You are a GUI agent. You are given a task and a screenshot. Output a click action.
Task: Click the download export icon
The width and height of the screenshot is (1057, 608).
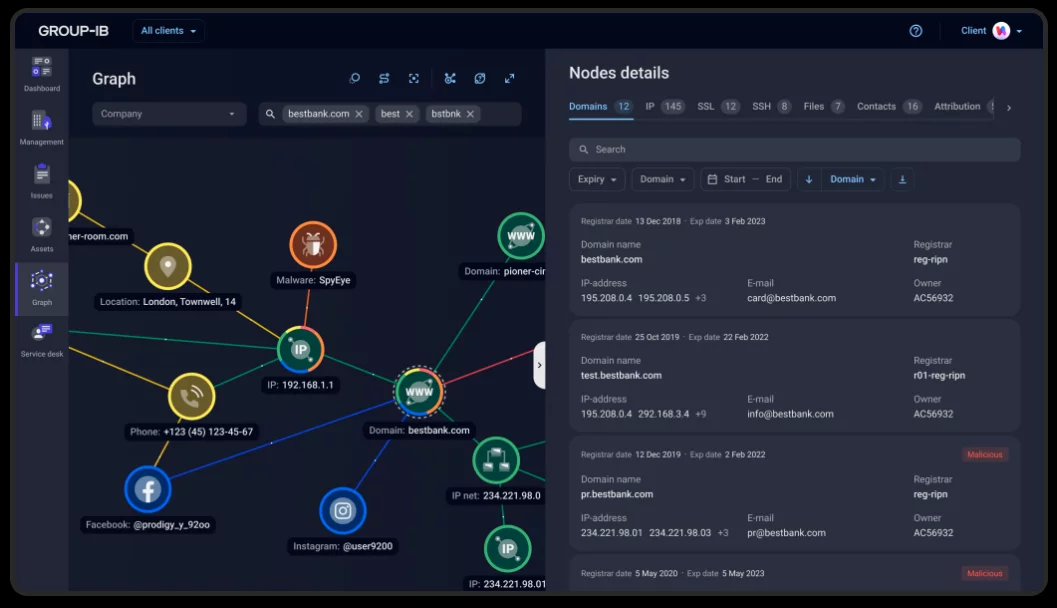(902, 179)
